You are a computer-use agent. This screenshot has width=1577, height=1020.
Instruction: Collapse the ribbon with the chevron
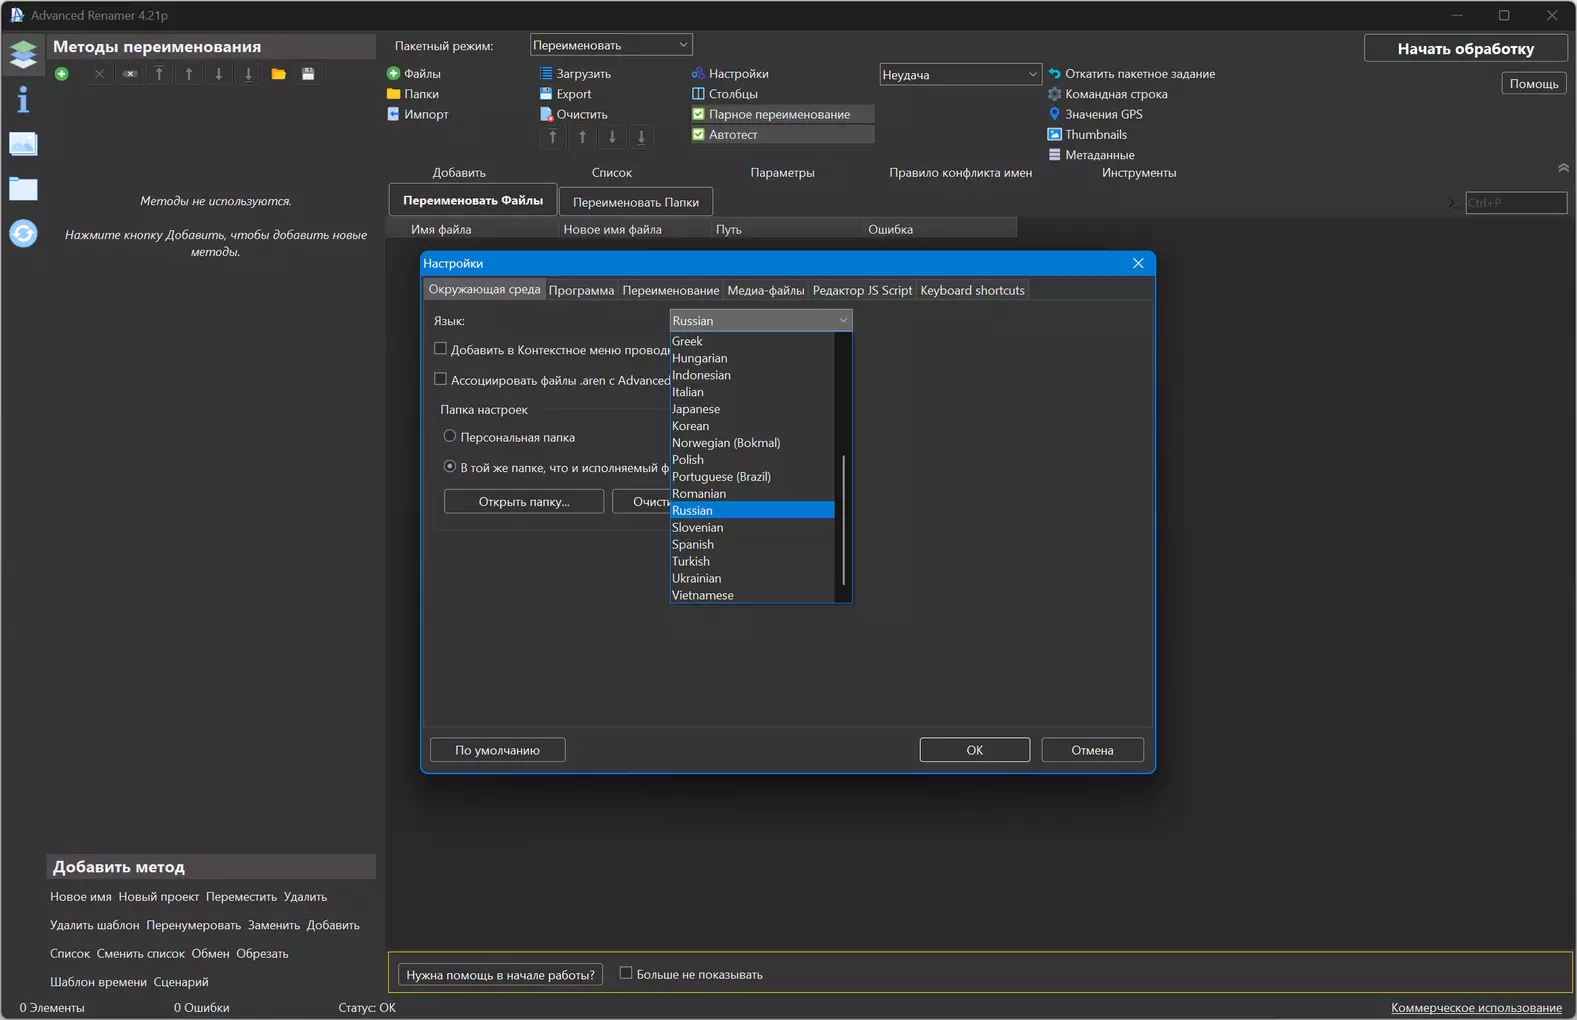1563,168
